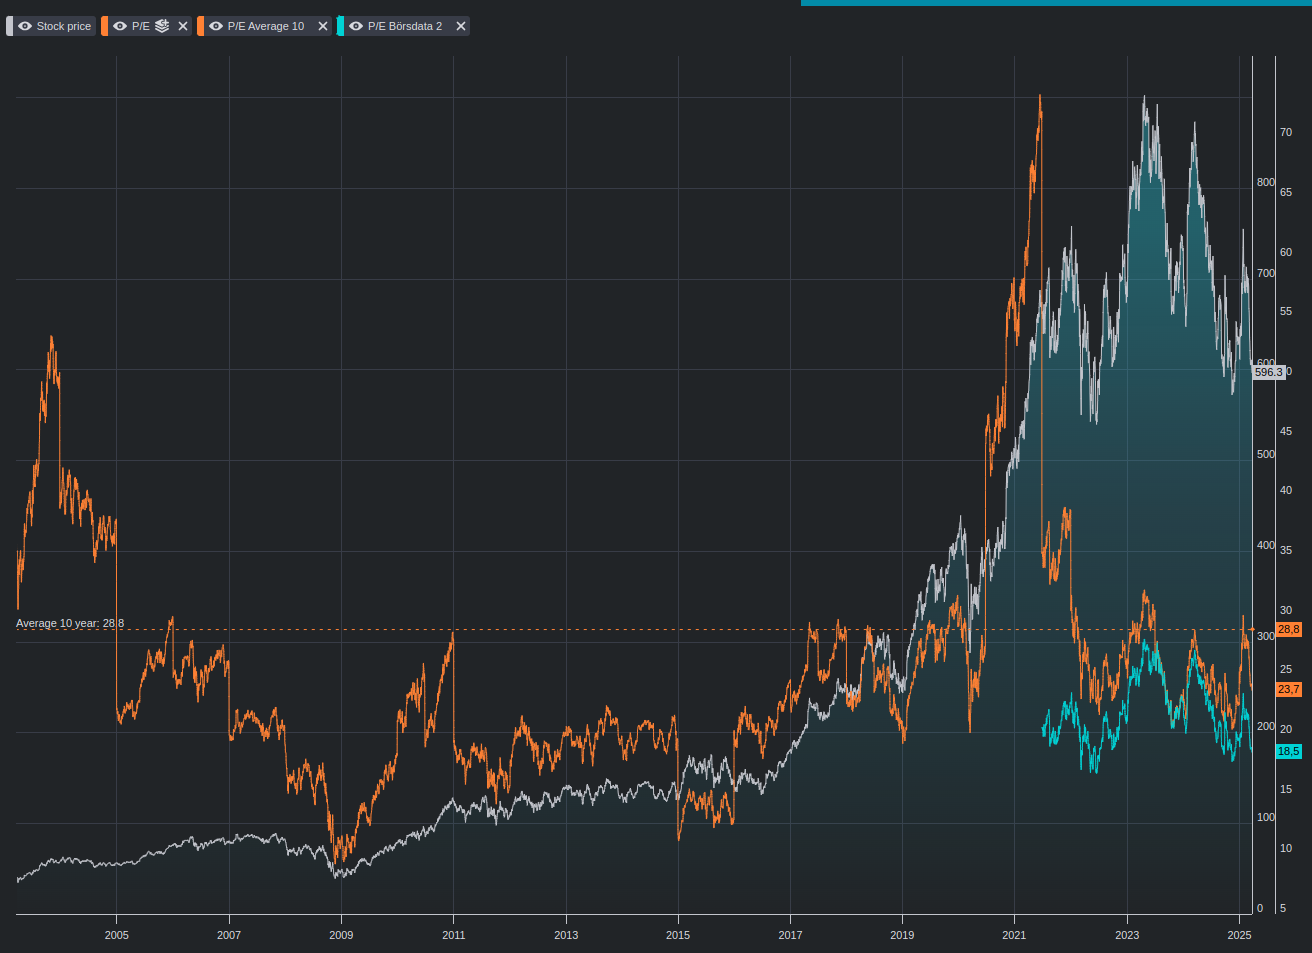Toggle P/E Börsdata 2 eye icon
Image resolution: width=1312 pixels, height=953 pixels.
coord(356,26)
